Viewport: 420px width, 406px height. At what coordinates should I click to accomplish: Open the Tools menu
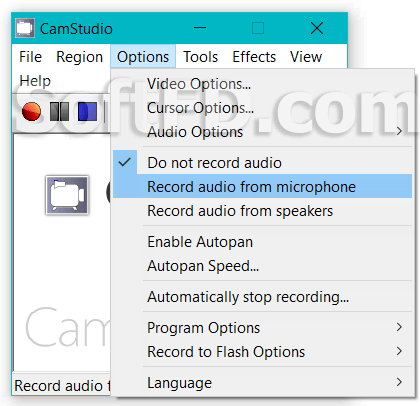[x=201, y=57]
